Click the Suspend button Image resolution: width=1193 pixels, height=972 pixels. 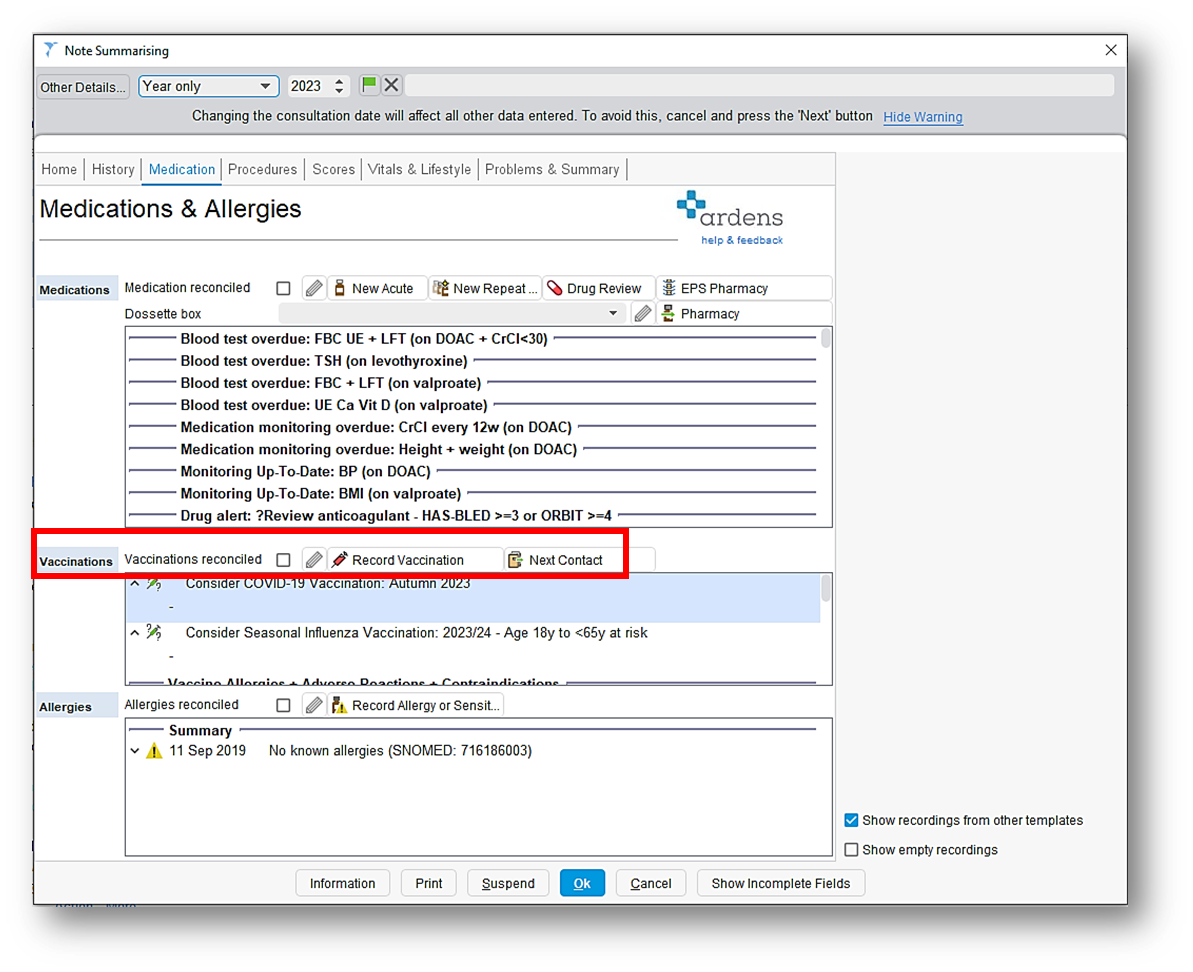508,883
